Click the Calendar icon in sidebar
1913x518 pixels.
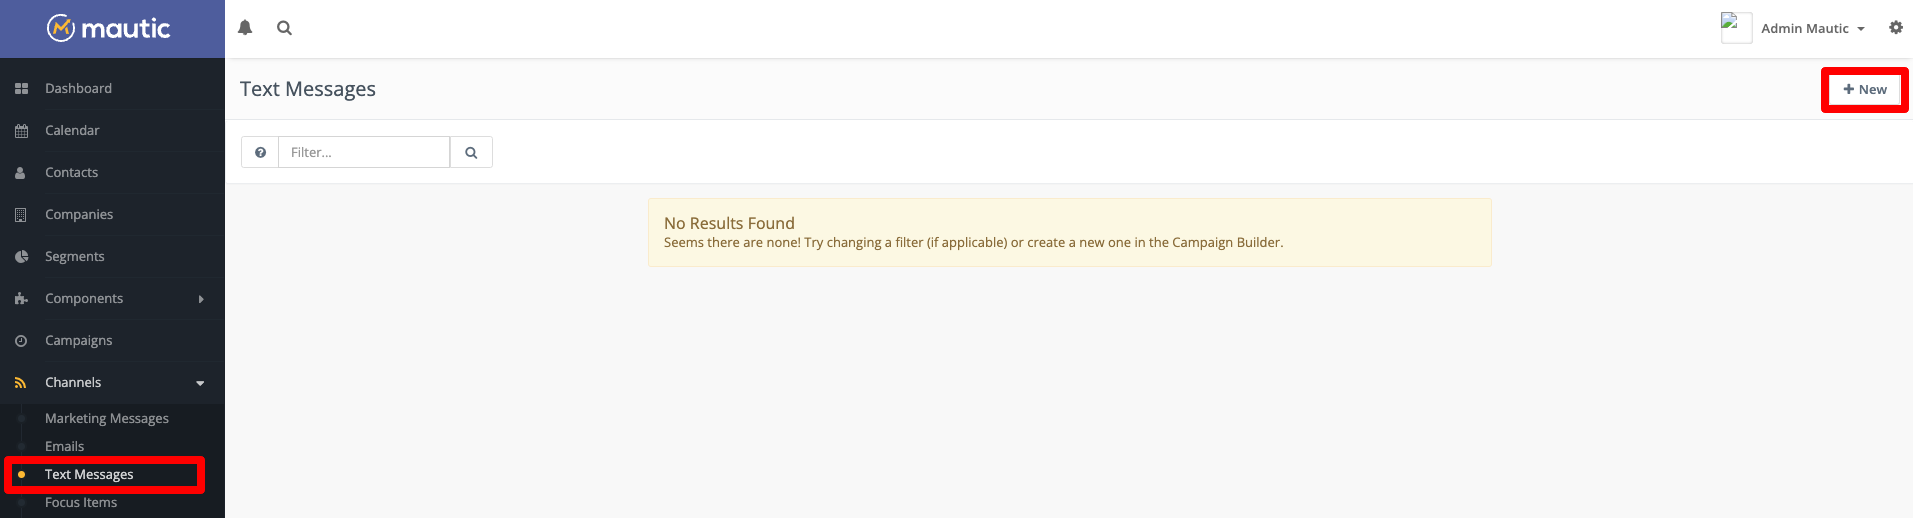(21, 131)
